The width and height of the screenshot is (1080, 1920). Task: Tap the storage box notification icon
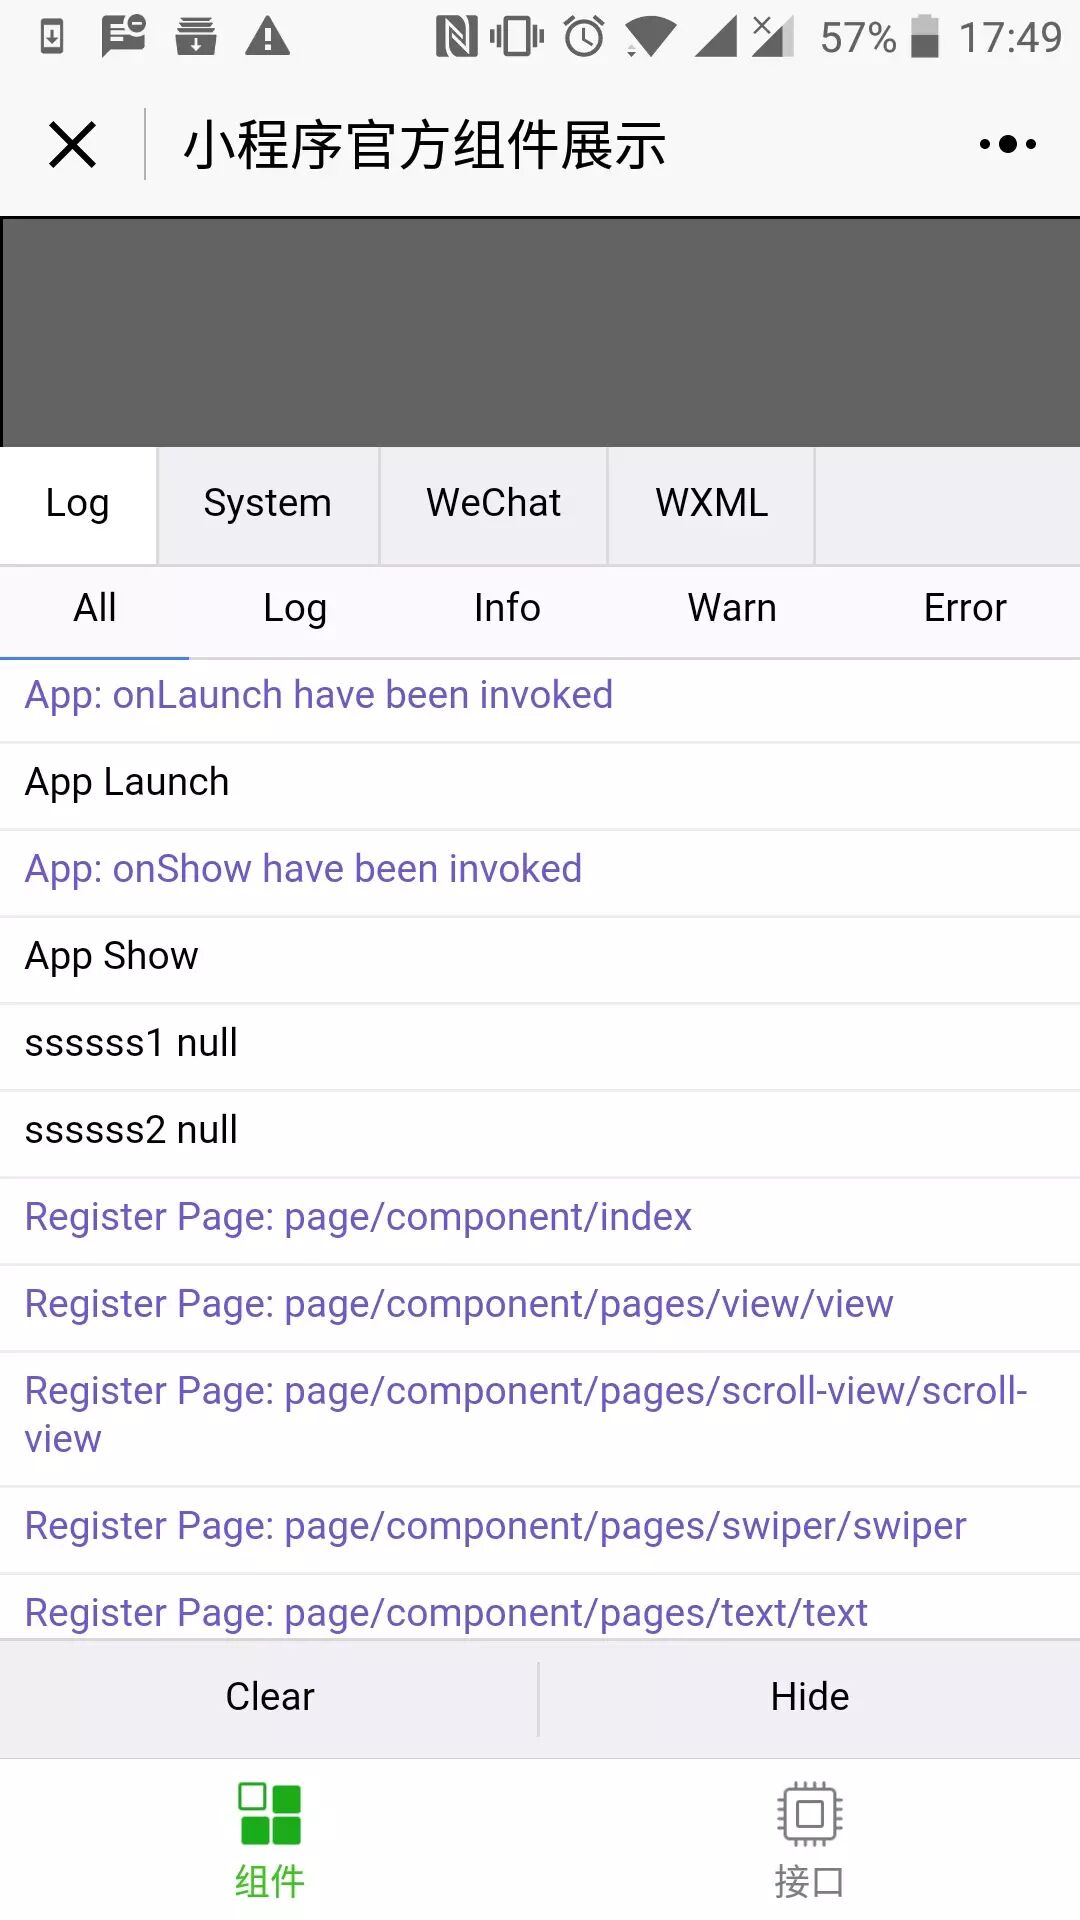196,37
